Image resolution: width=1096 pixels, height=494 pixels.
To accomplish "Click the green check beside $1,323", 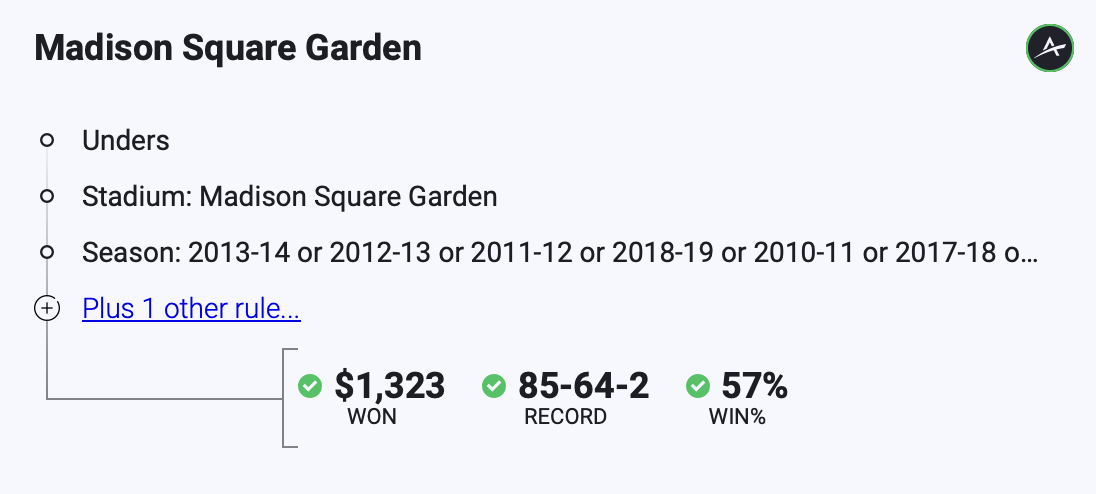I will click(310, 385).
